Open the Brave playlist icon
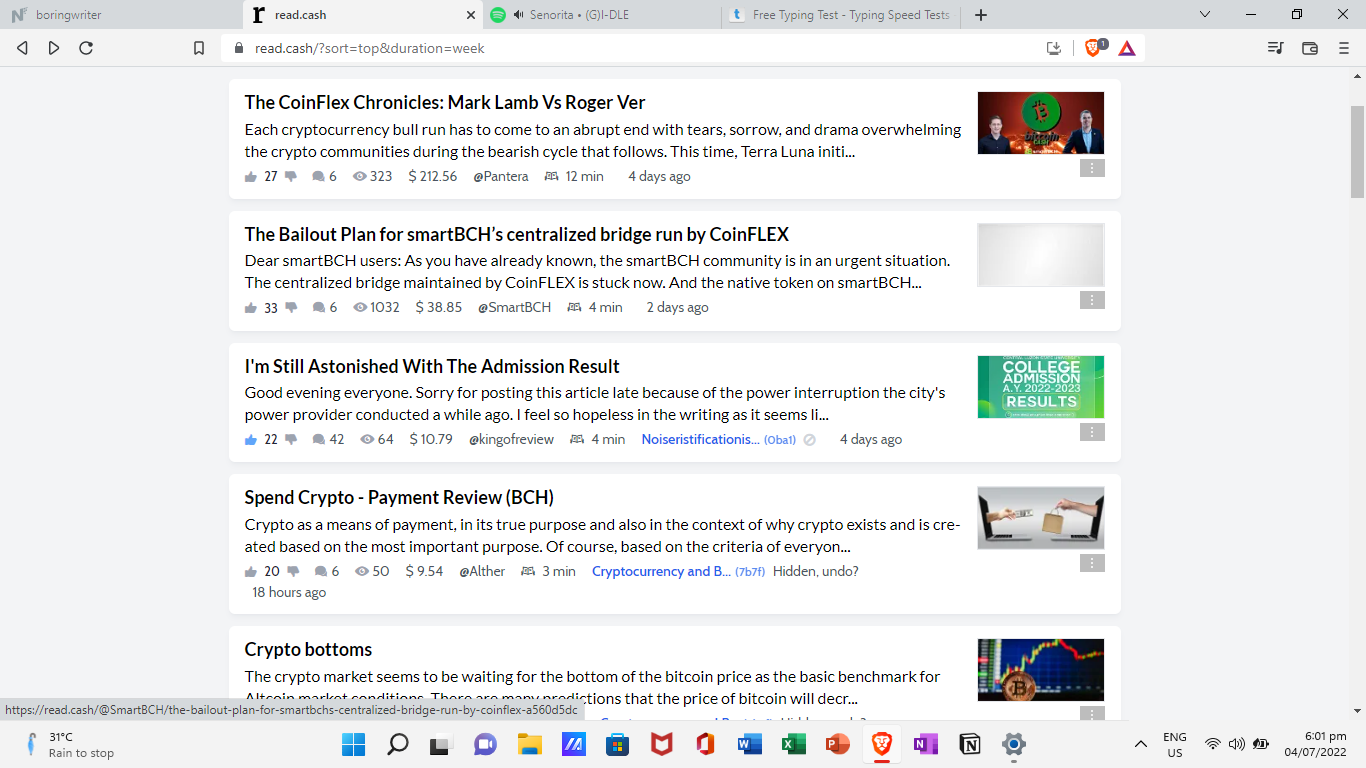 pyautogui.click(x=1275, y=48)
